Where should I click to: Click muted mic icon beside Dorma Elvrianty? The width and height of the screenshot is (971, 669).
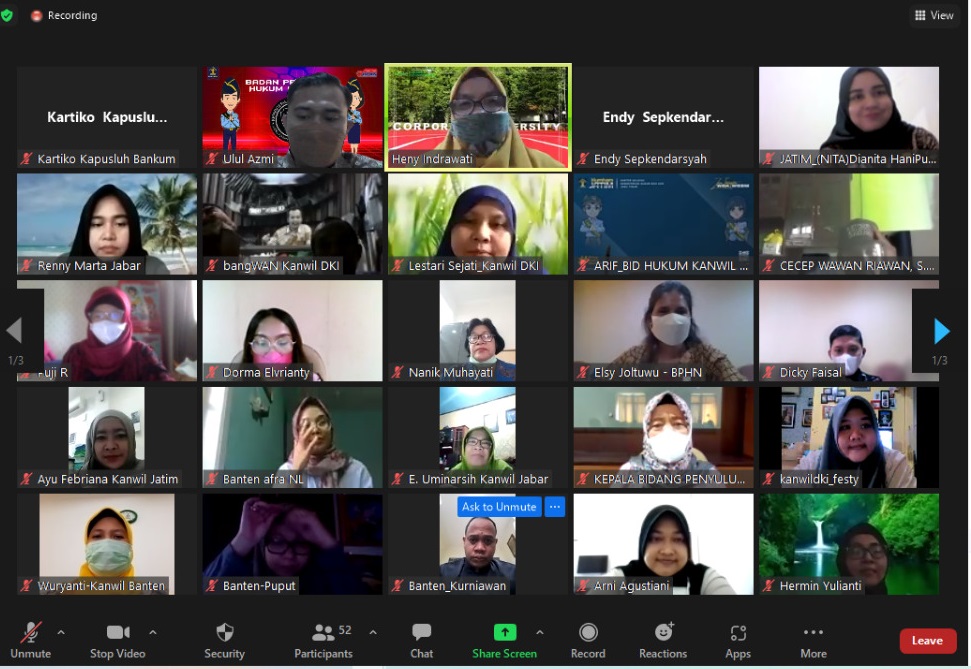click(212, 372)
